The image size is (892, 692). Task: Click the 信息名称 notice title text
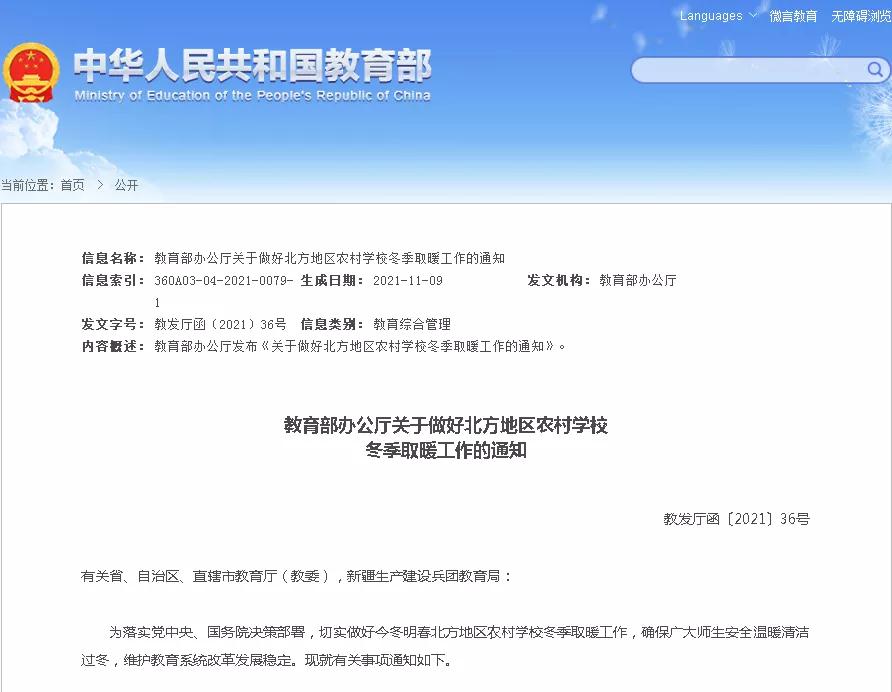(x=329, y=258)
